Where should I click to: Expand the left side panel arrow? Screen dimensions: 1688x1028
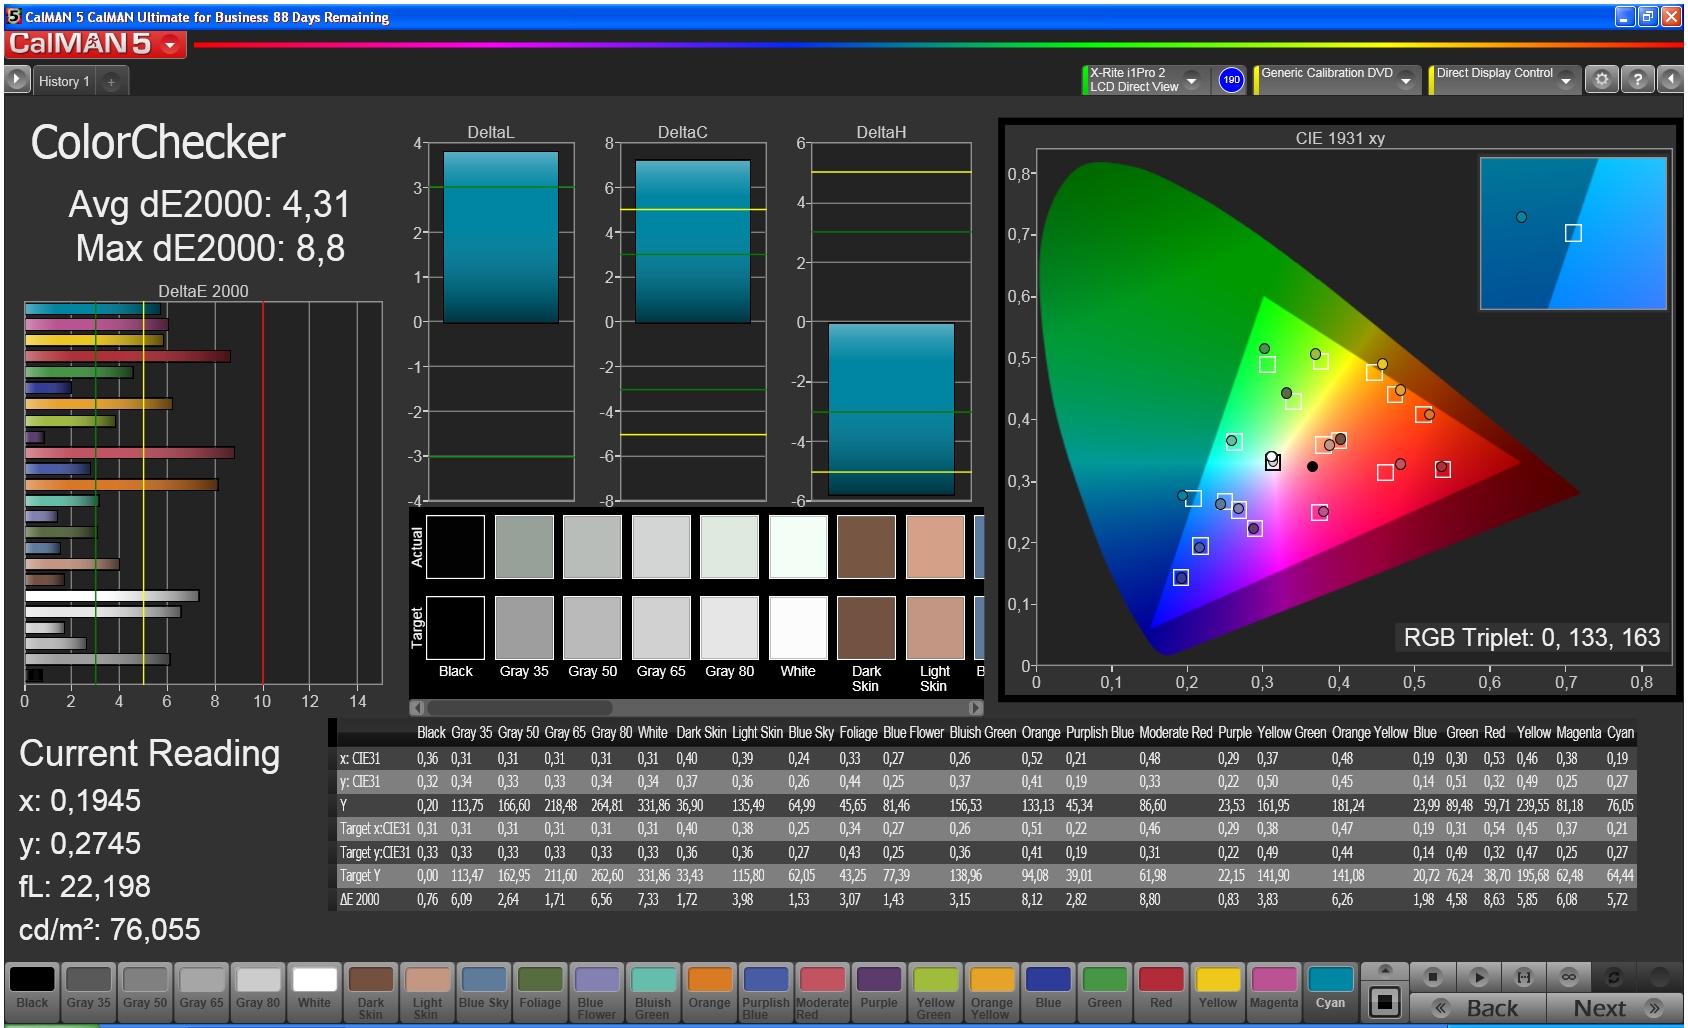(x=17, y=79)
